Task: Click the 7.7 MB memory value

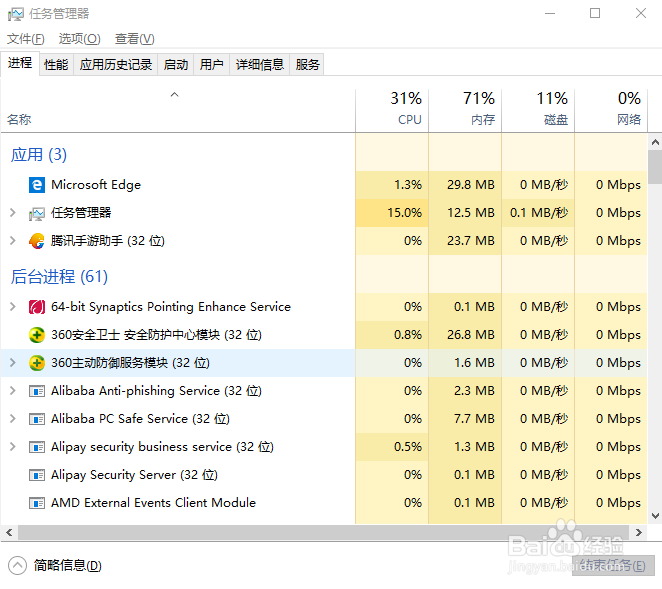Action: (x=474, y=419)
